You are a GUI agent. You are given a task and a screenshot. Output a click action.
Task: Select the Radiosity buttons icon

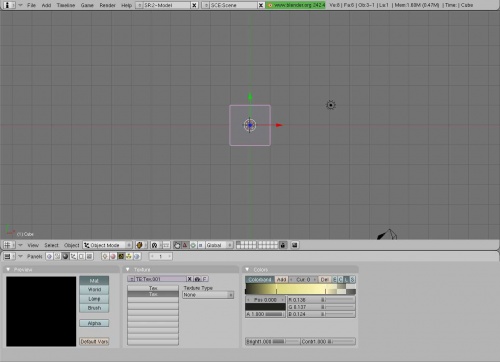click(x=128, y=256)
